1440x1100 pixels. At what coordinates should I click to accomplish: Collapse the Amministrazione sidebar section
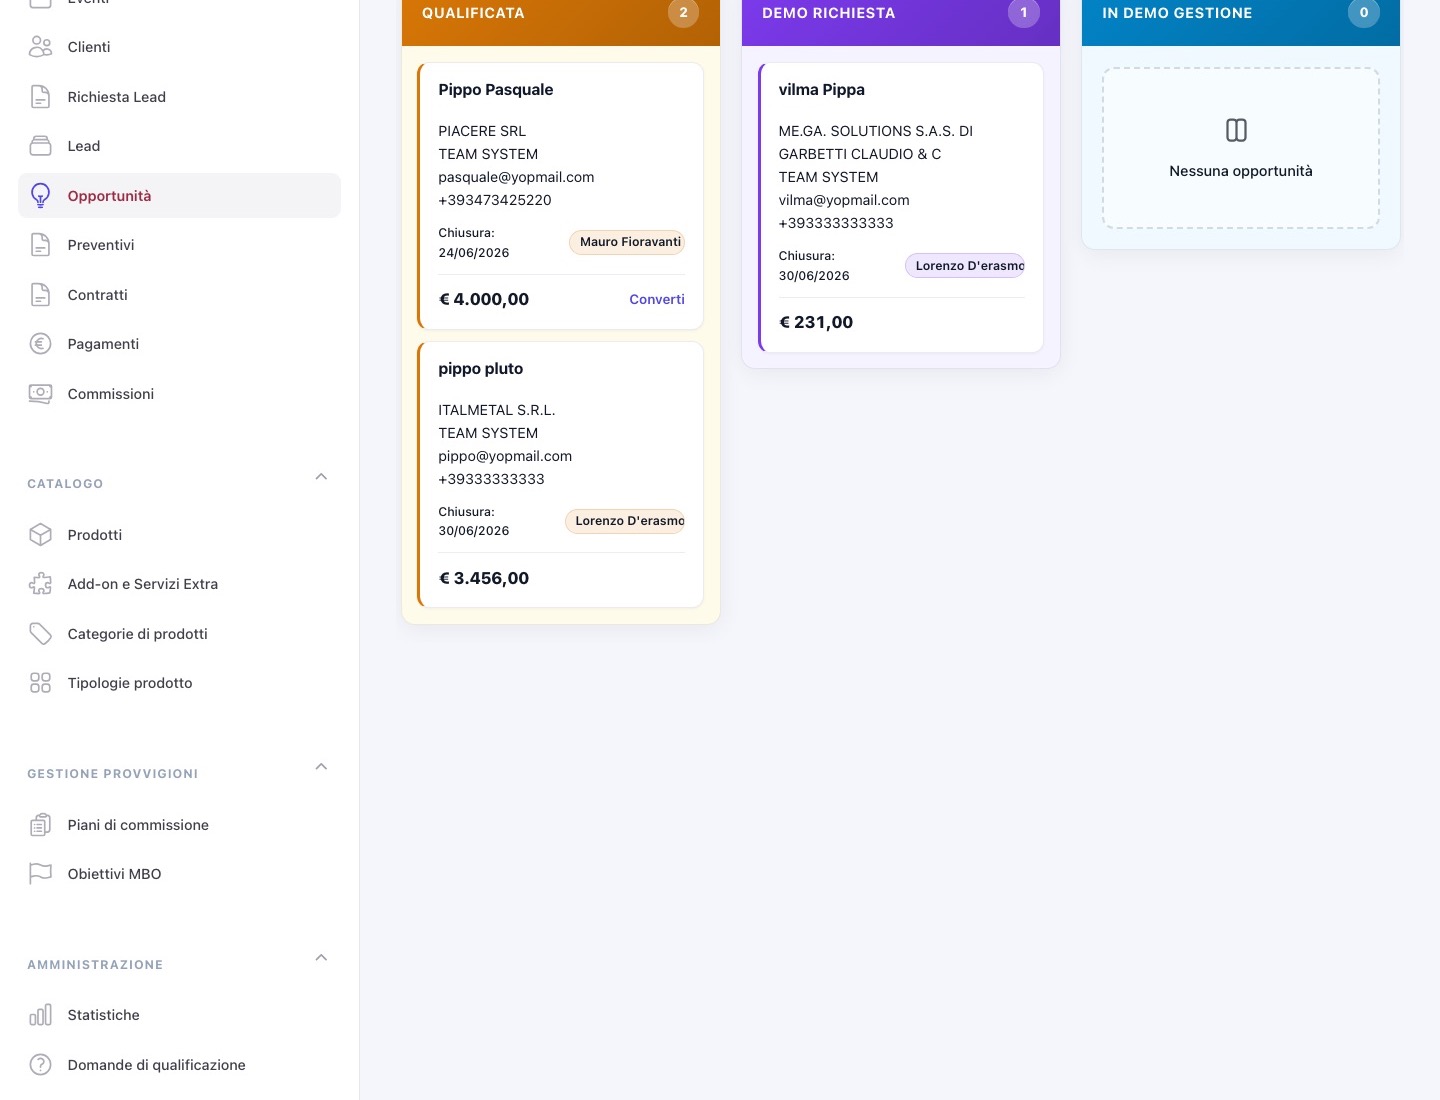pos(321,958)
